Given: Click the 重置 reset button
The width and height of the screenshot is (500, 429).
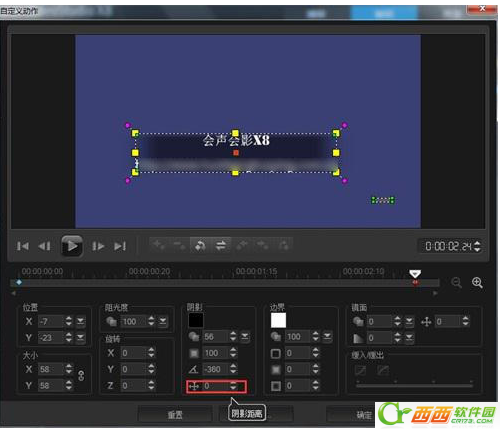Looking at the screenshot, I should 175,414.
